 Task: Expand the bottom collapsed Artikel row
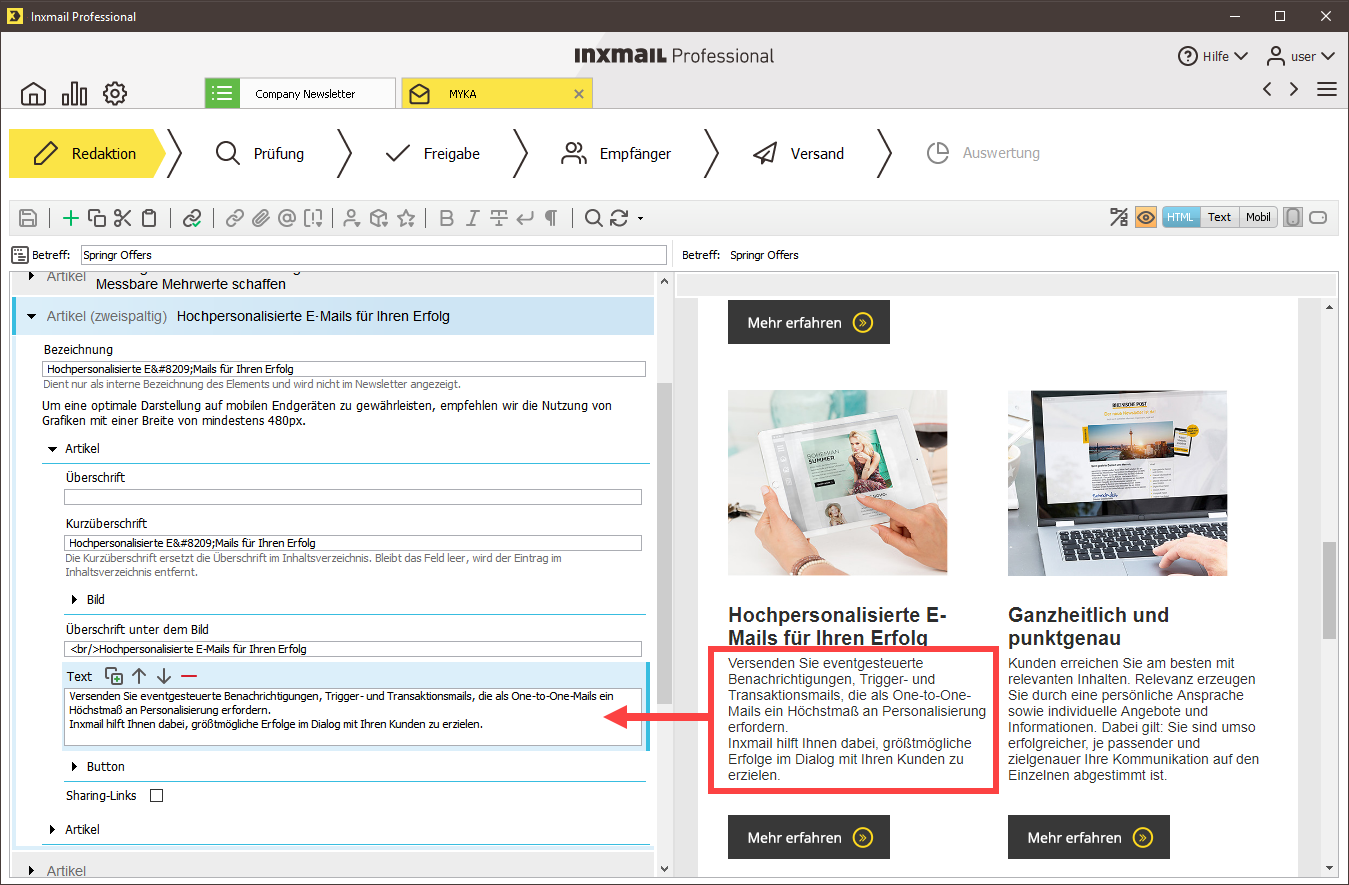point(32,871)
